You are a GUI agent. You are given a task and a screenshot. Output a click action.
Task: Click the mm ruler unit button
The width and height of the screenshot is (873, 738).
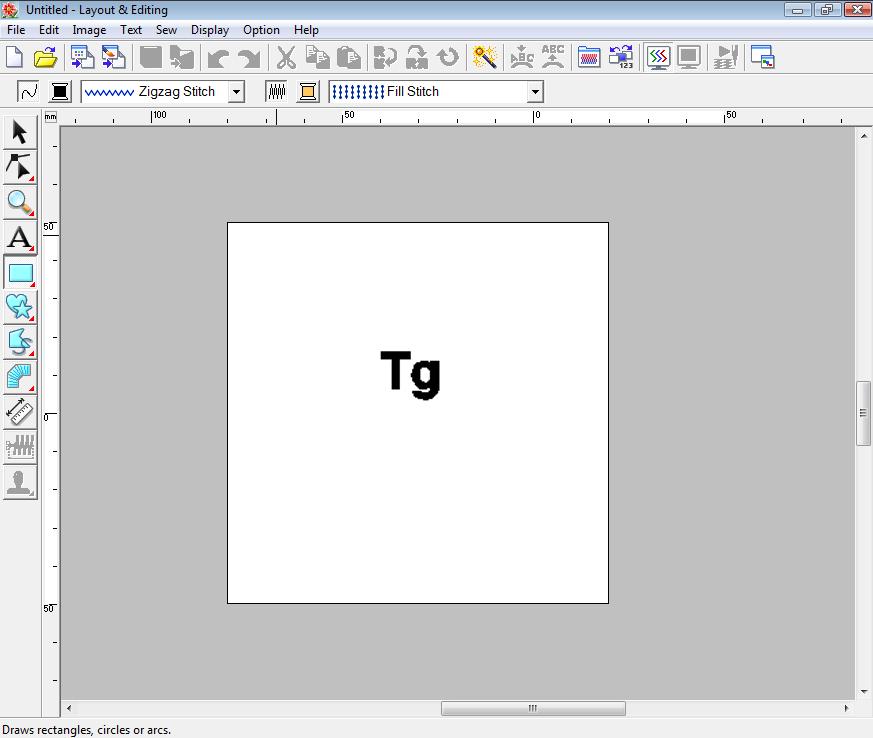(51, 117)
